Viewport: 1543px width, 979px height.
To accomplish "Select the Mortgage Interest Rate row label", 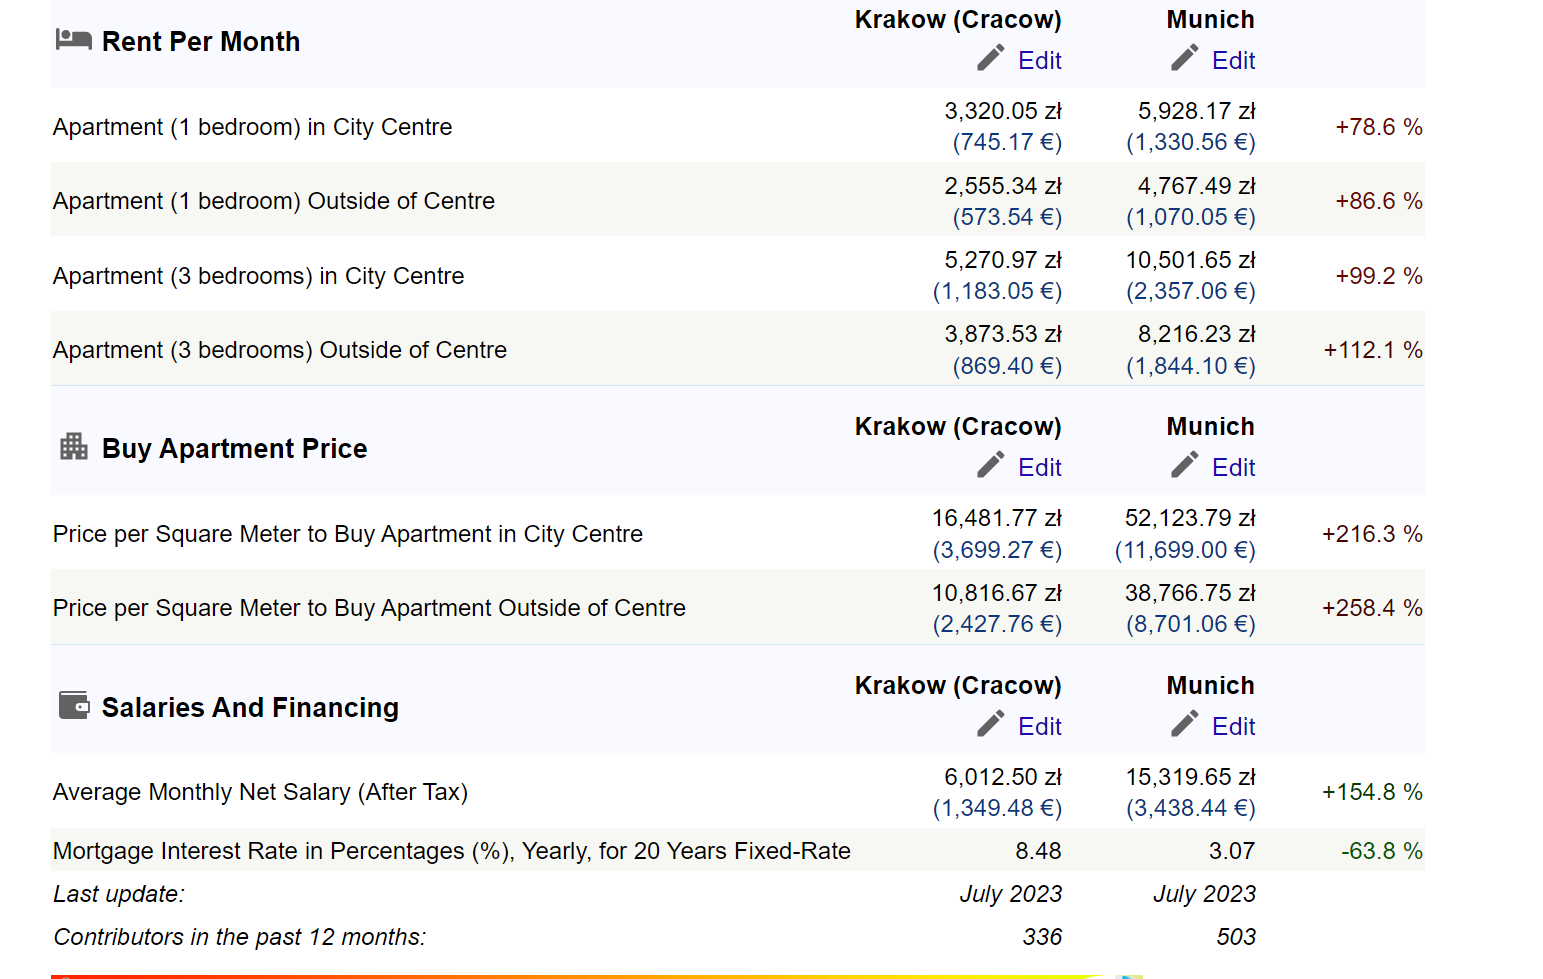I will click(x=451, y=851).
